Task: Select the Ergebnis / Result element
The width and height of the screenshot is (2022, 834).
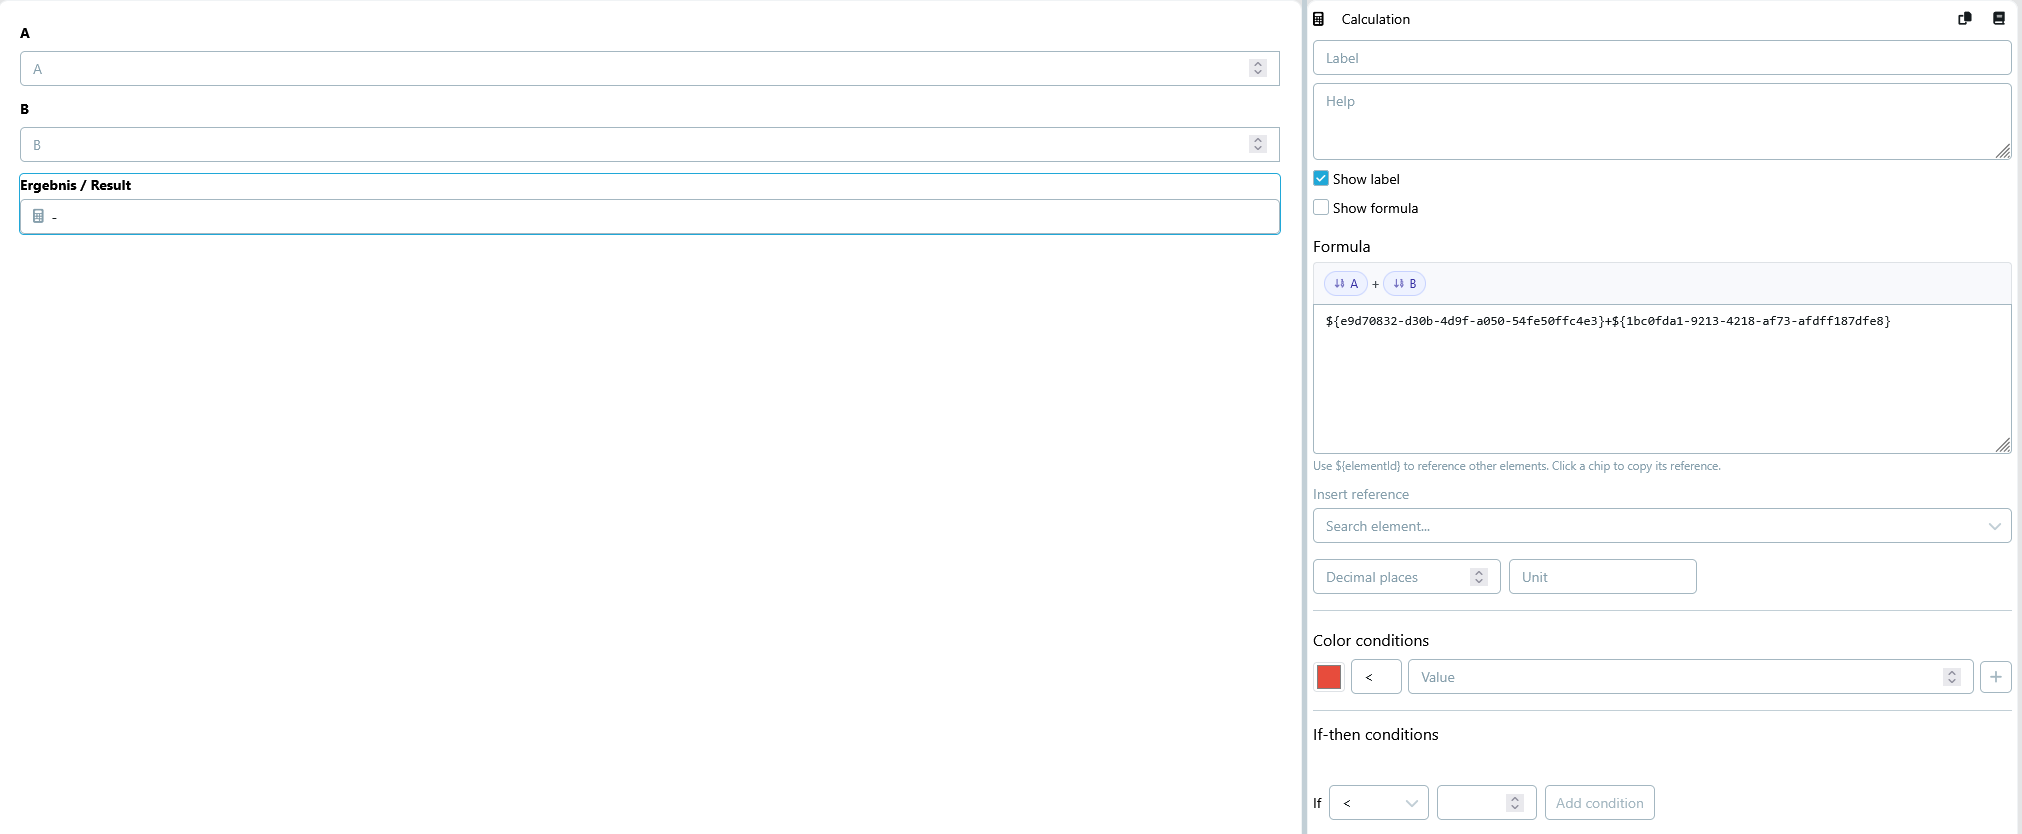Action: tap(650, 204)
